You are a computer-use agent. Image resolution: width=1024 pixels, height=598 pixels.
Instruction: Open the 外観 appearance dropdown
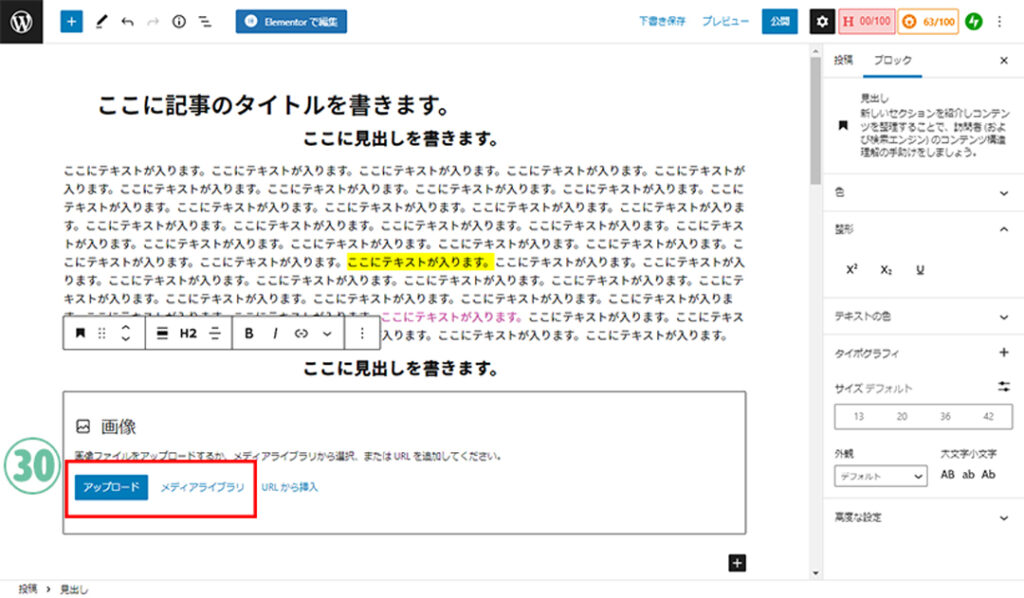coord(880,476)
